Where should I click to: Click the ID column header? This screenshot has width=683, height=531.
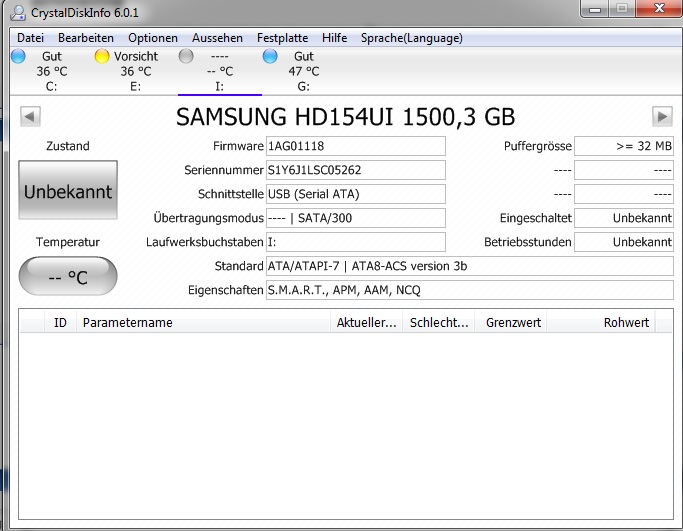(x=60, y=323)
